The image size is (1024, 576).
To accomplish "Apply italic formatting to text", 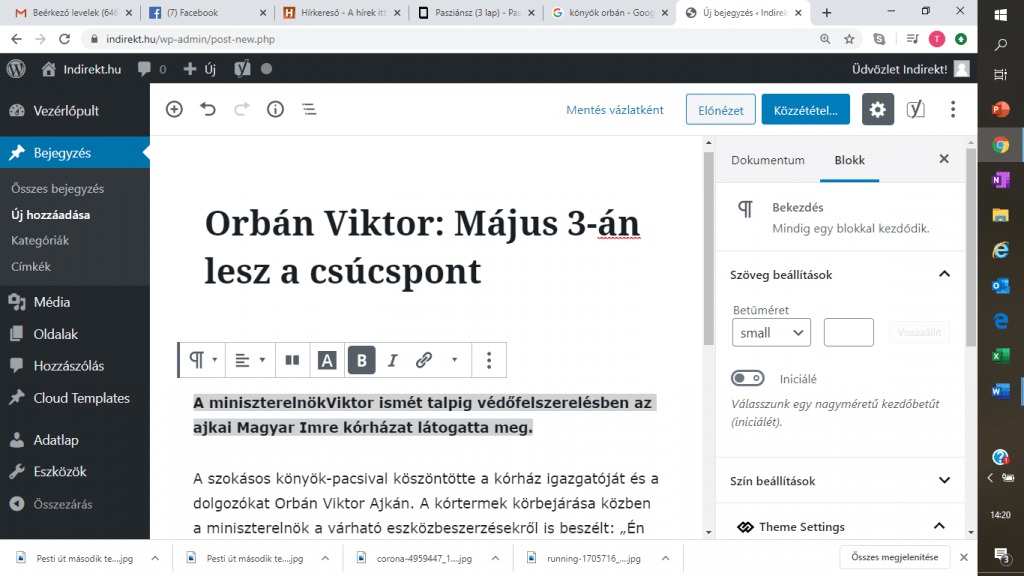I will point(393,360).
